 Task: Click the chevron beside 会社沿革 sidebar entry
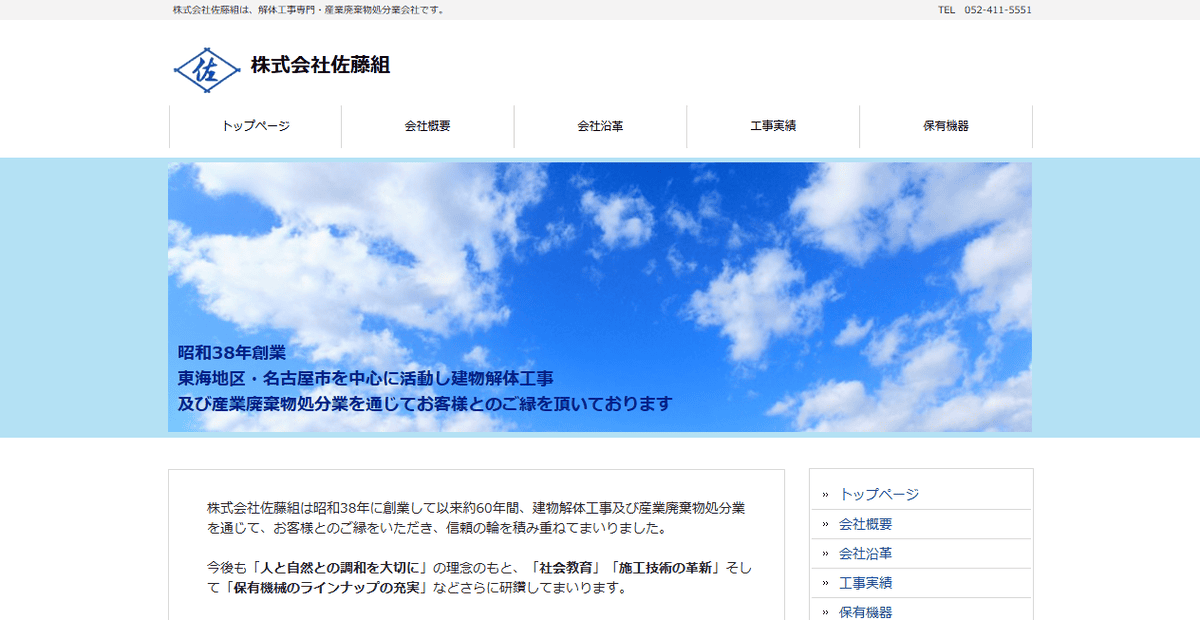point(823,553)
